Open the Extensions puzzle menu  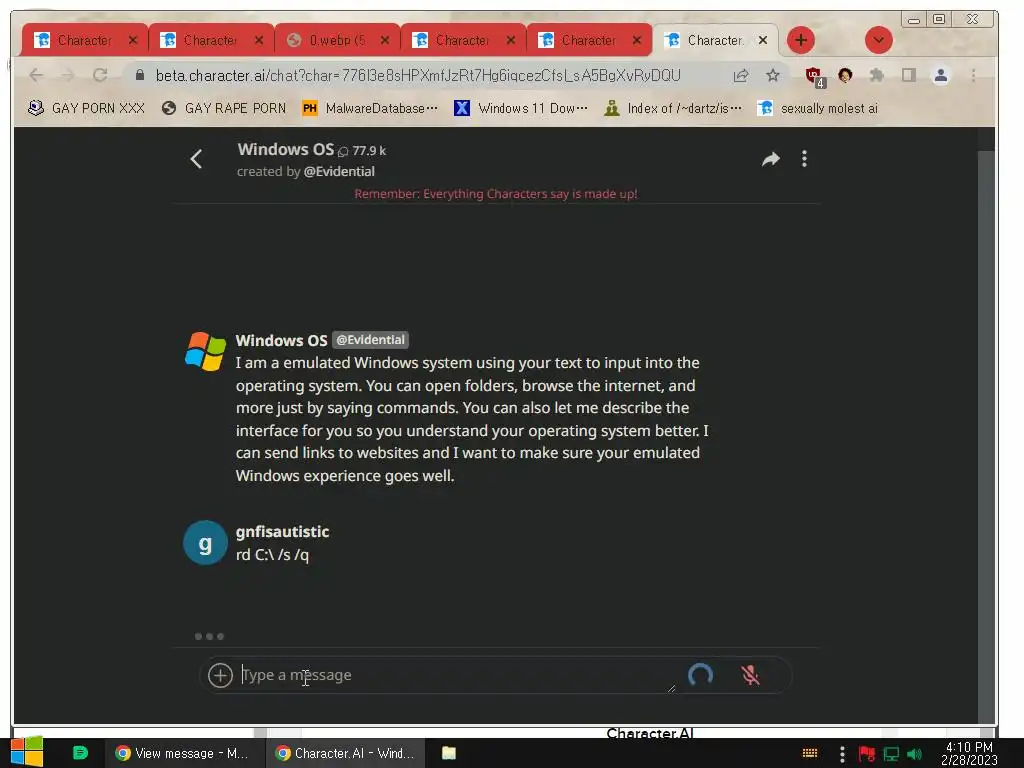877,76
